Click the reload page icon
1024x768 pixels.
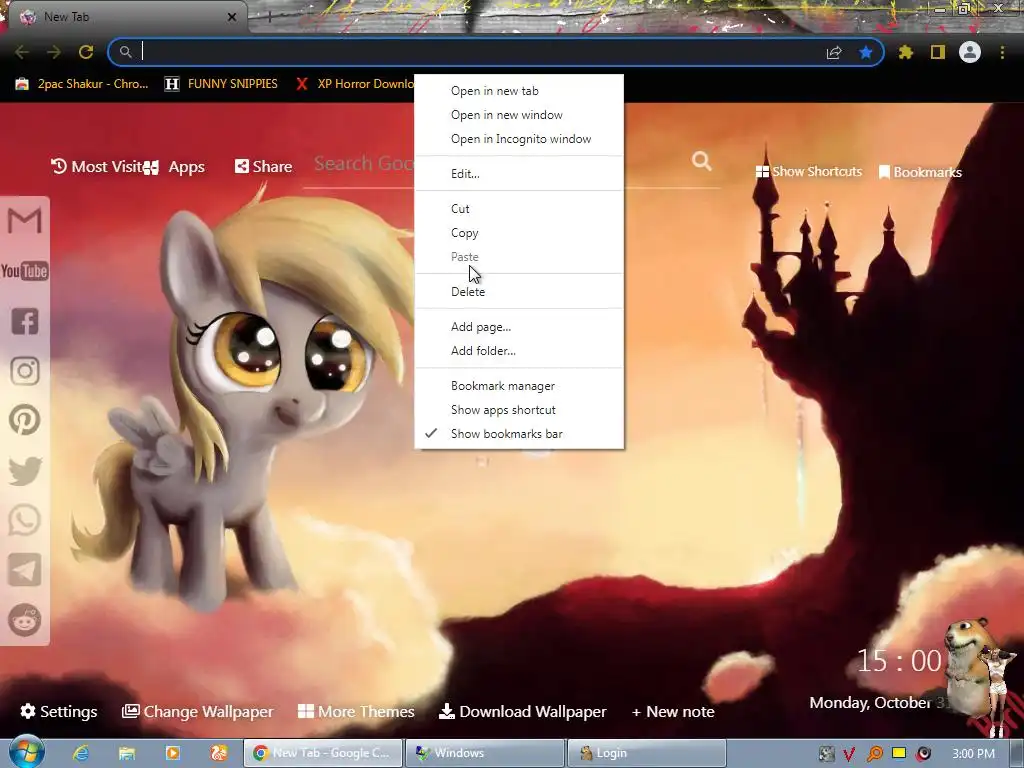tap(86, 52)
